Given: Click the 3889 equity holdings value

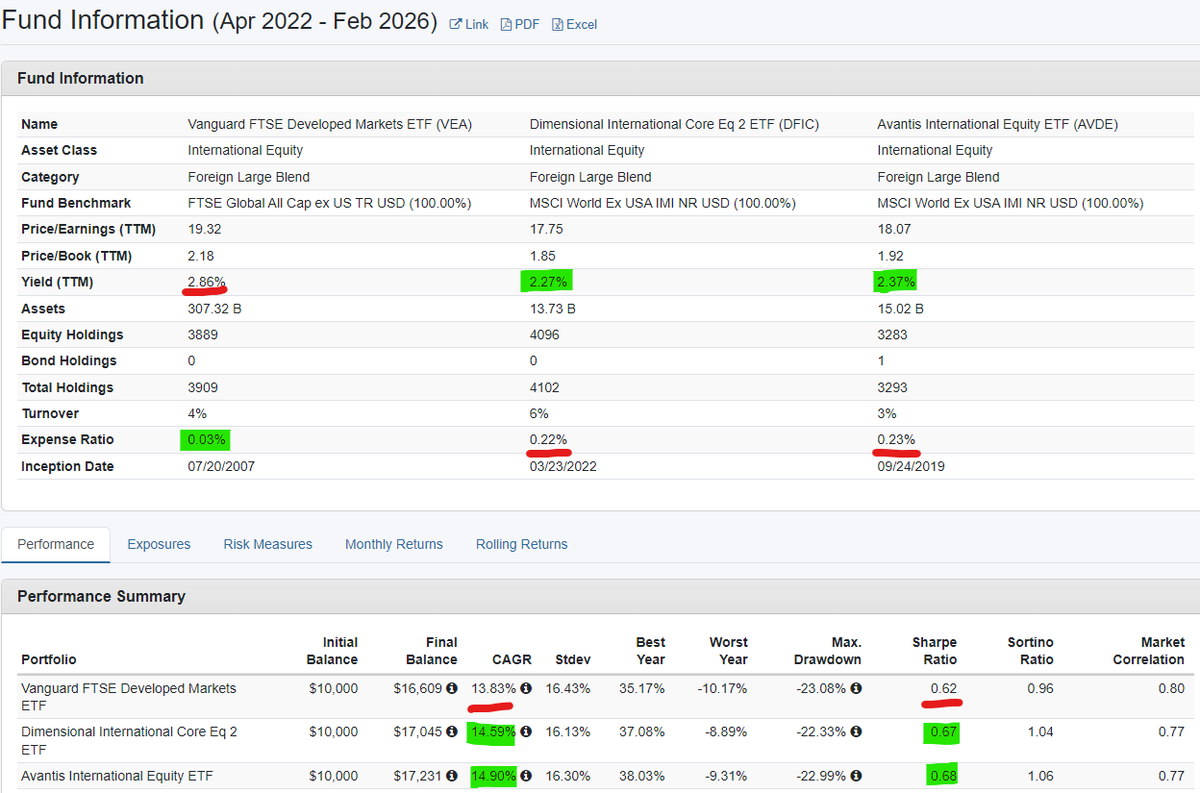Looking at the screenshot, I should 204,335.
